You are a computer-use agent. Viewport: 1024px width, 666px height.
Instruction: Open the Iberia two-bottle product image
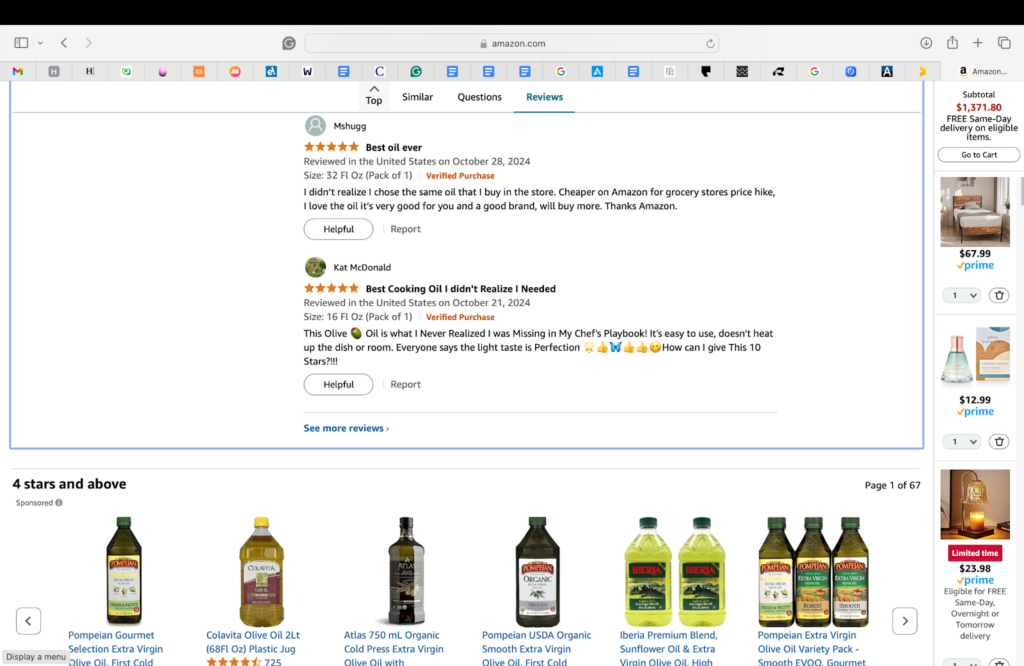click(x=675, y=571)
